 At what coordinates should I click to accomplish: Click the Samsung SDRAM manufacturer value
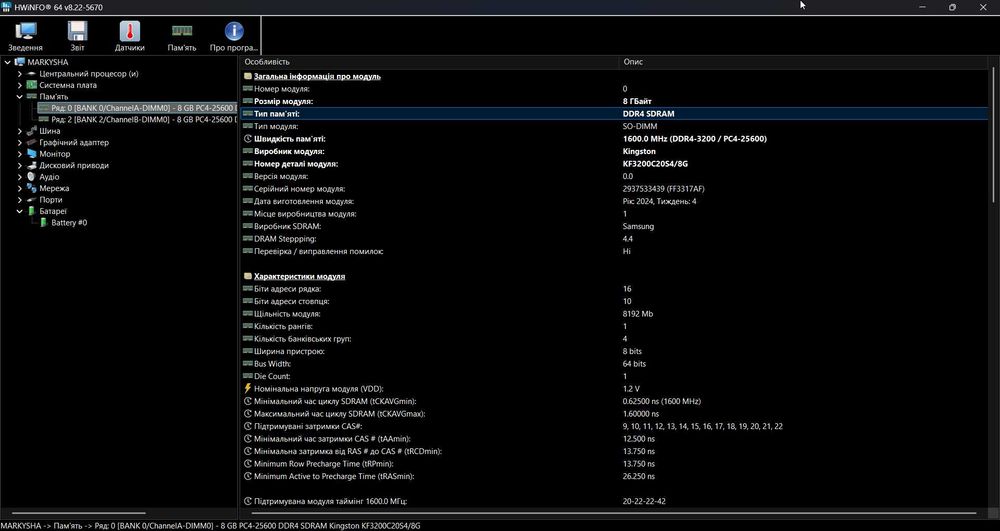(638, 226)
